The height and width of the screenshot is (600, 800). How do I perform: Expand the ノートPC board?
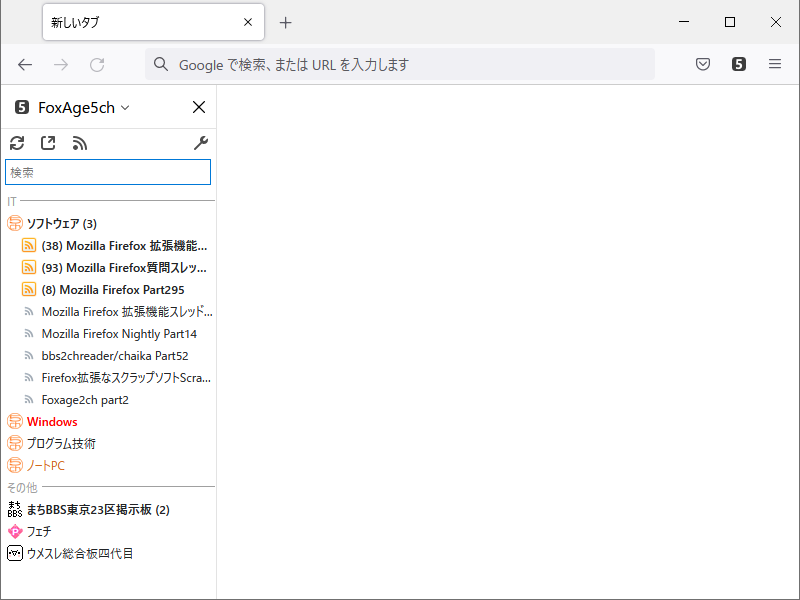tap(46, 466)
